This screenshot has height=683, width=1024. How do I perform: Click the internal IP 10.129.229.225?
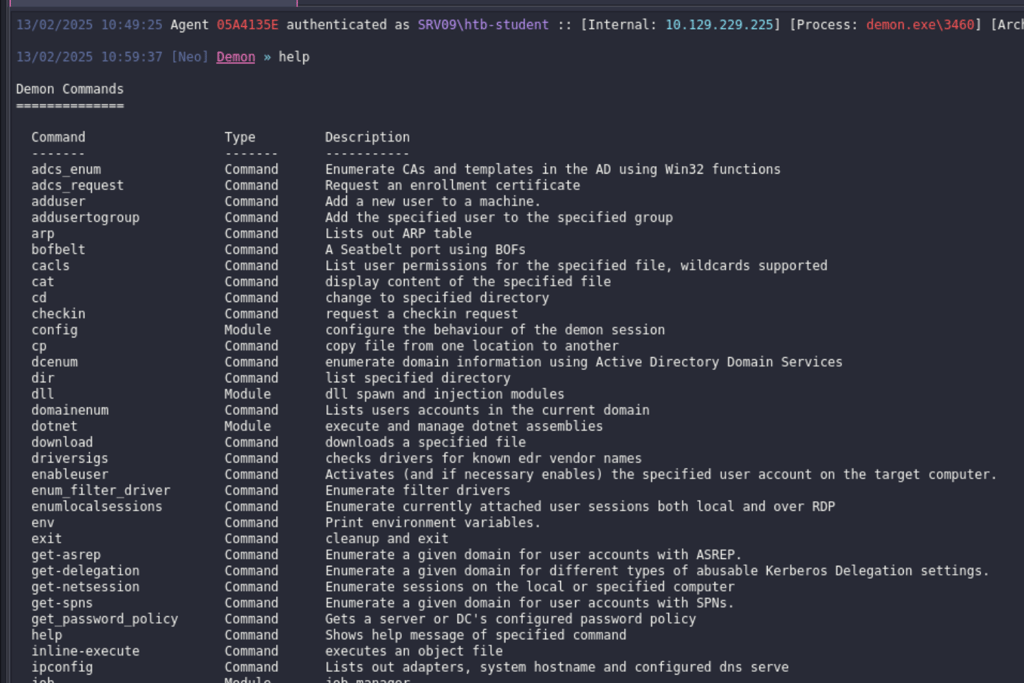[719, 25]
